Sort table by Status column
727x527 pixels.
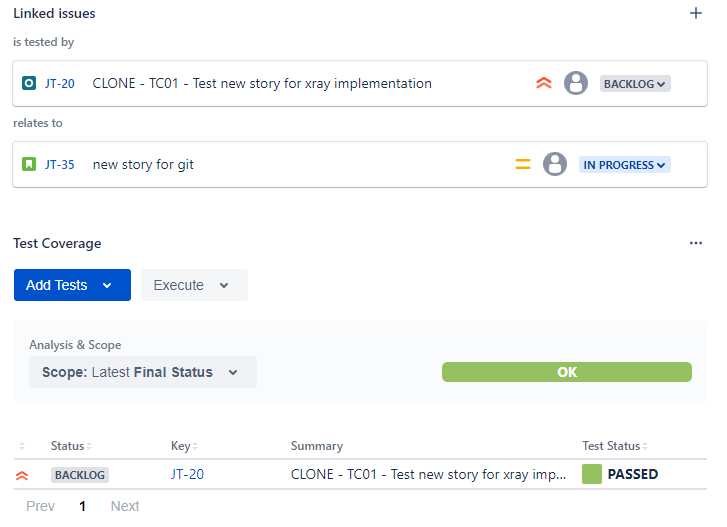tap(71, 446)
